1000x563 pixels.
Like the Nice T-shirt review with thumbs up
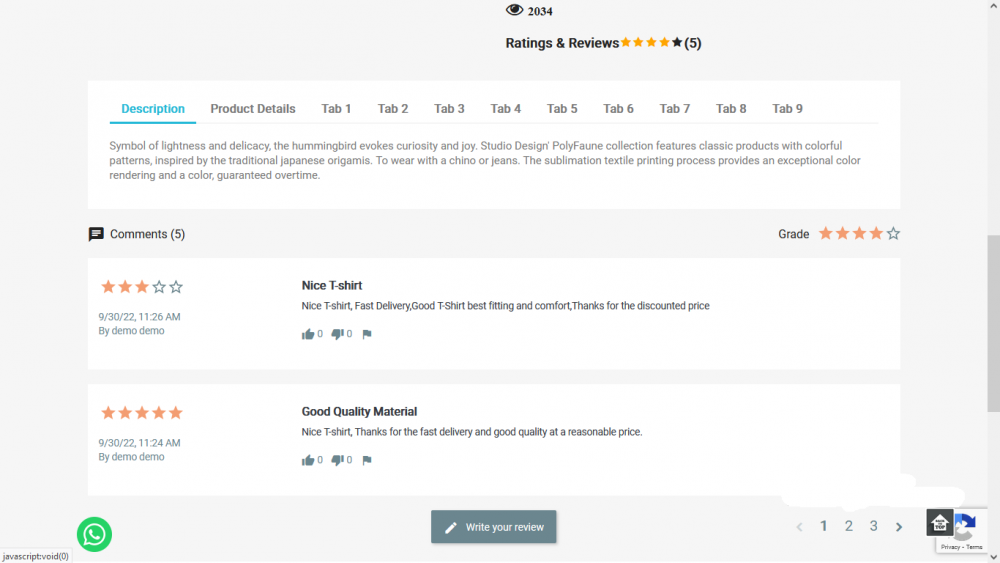[308, 334]
